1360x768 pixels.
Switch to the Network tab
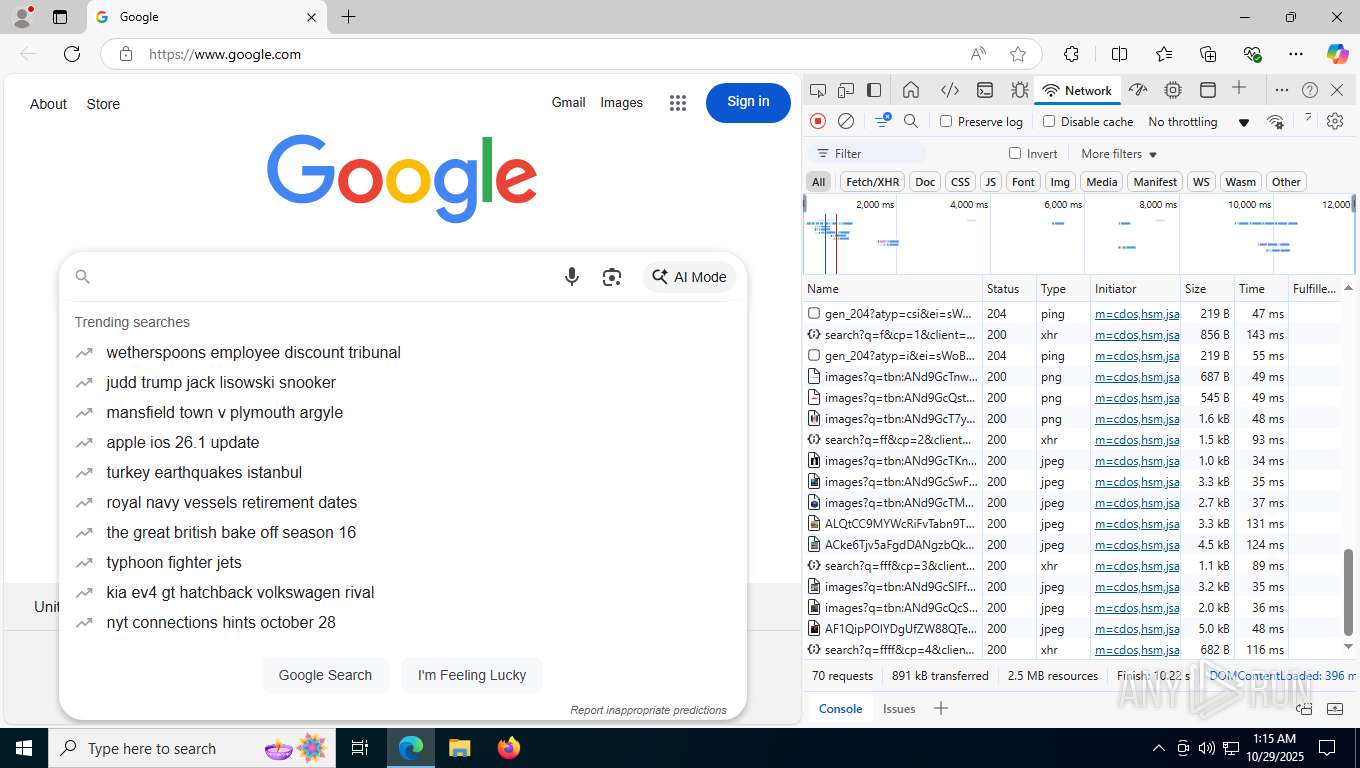1077,90
